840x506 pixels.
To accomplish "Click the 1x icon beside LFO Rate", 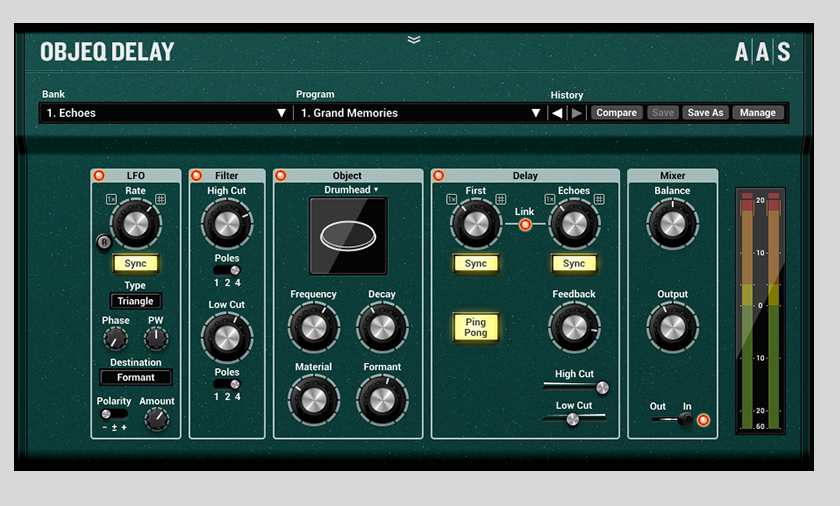I will click(x=111, y=199).
